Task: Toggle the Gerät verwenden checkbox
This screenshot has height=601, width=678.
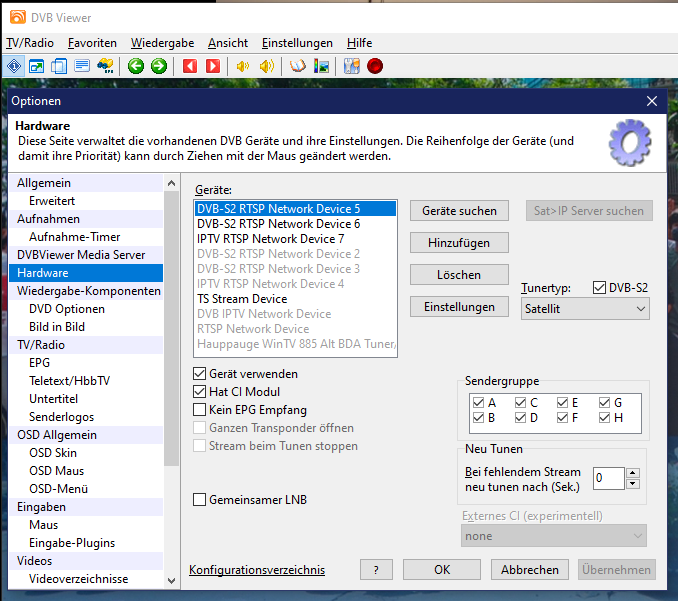Action: [x=199, y=374]
